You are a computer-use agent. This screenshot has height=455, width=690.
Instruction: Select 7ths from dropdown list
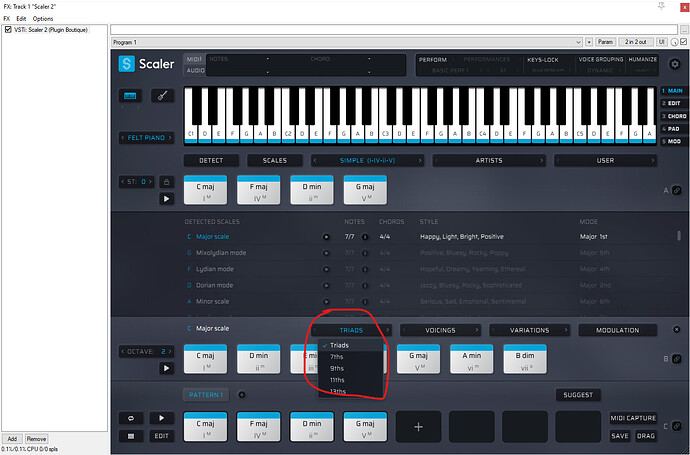[x=350, y=357]
